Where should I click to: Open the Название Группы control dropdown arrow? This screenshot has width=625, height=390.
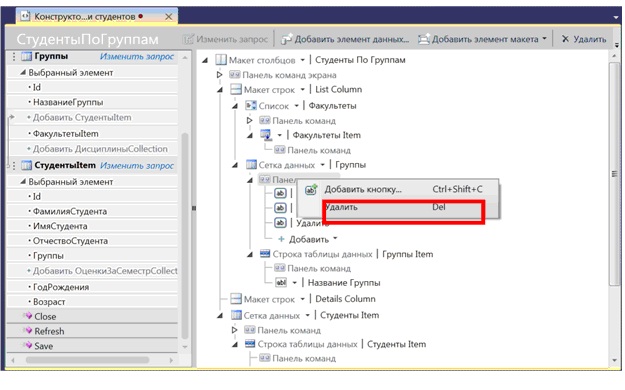pos(295,283)
